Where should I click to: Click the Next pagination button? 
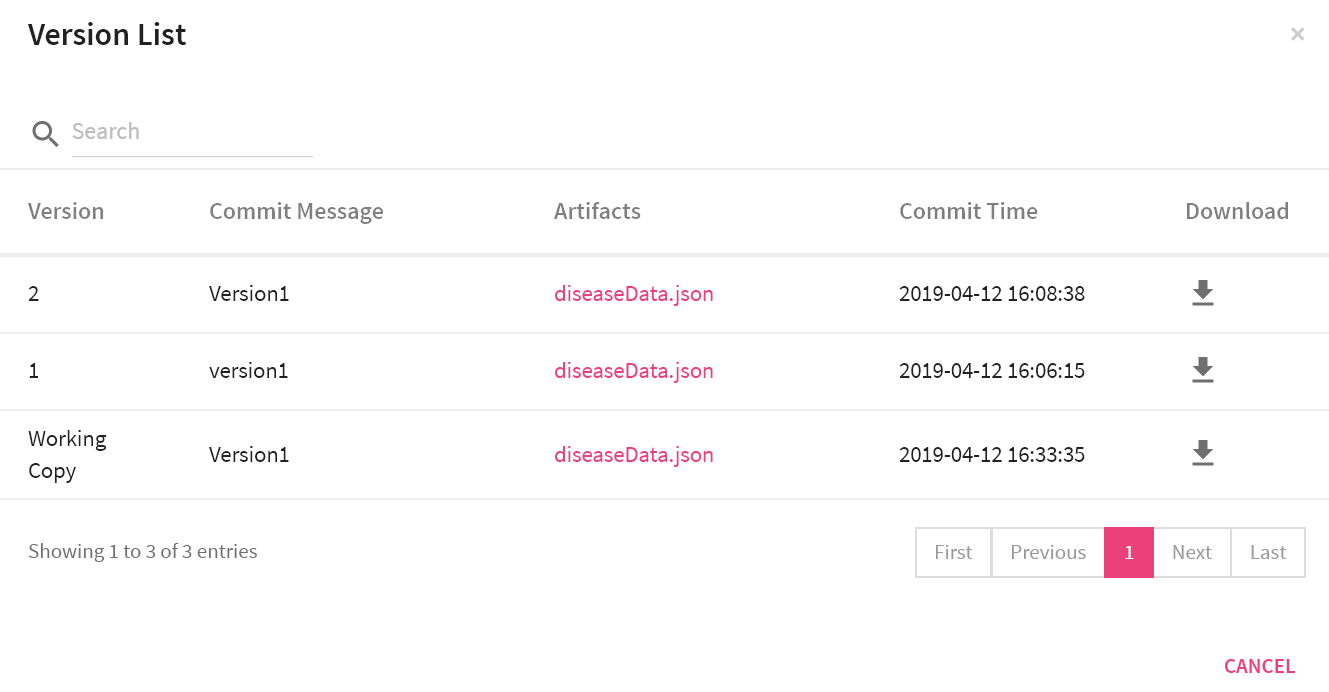1191,552
